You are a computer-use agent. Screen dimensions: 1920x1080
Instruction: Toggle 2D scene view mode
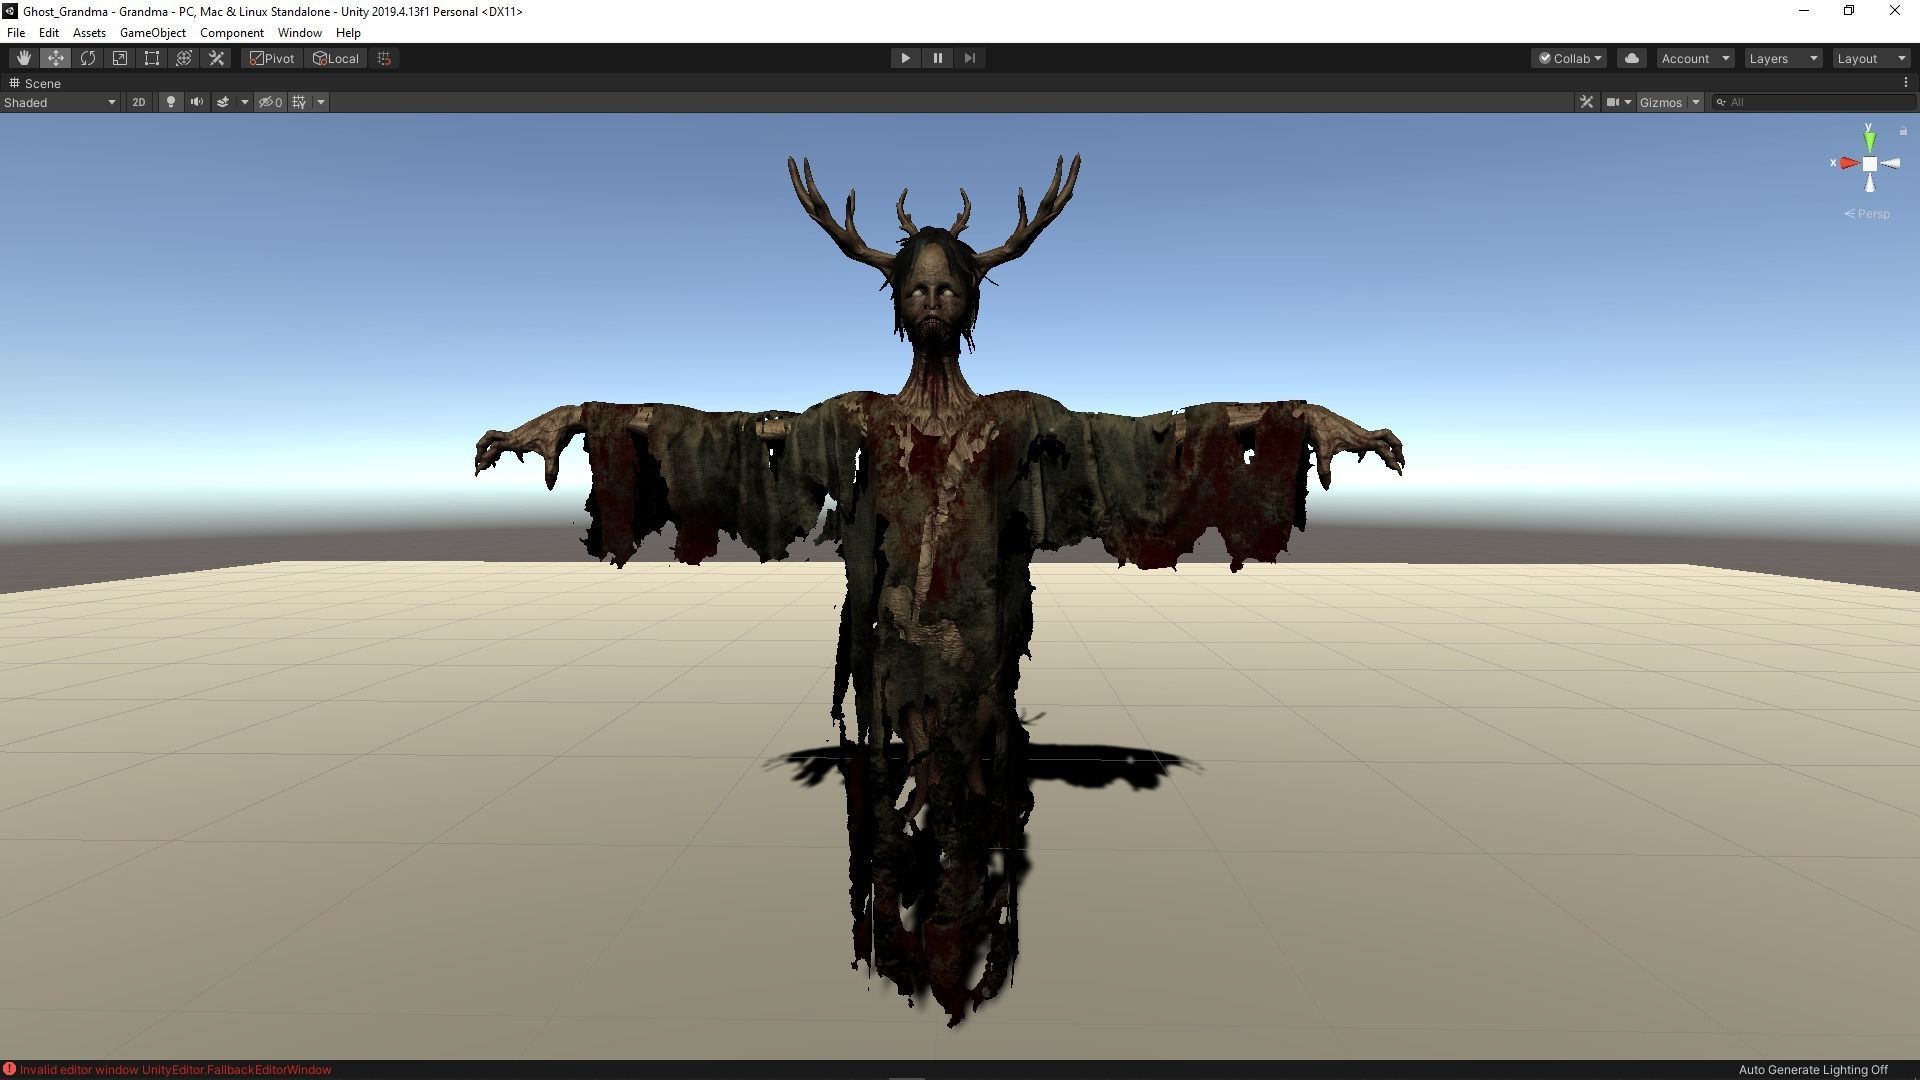[x=139, y=102]
